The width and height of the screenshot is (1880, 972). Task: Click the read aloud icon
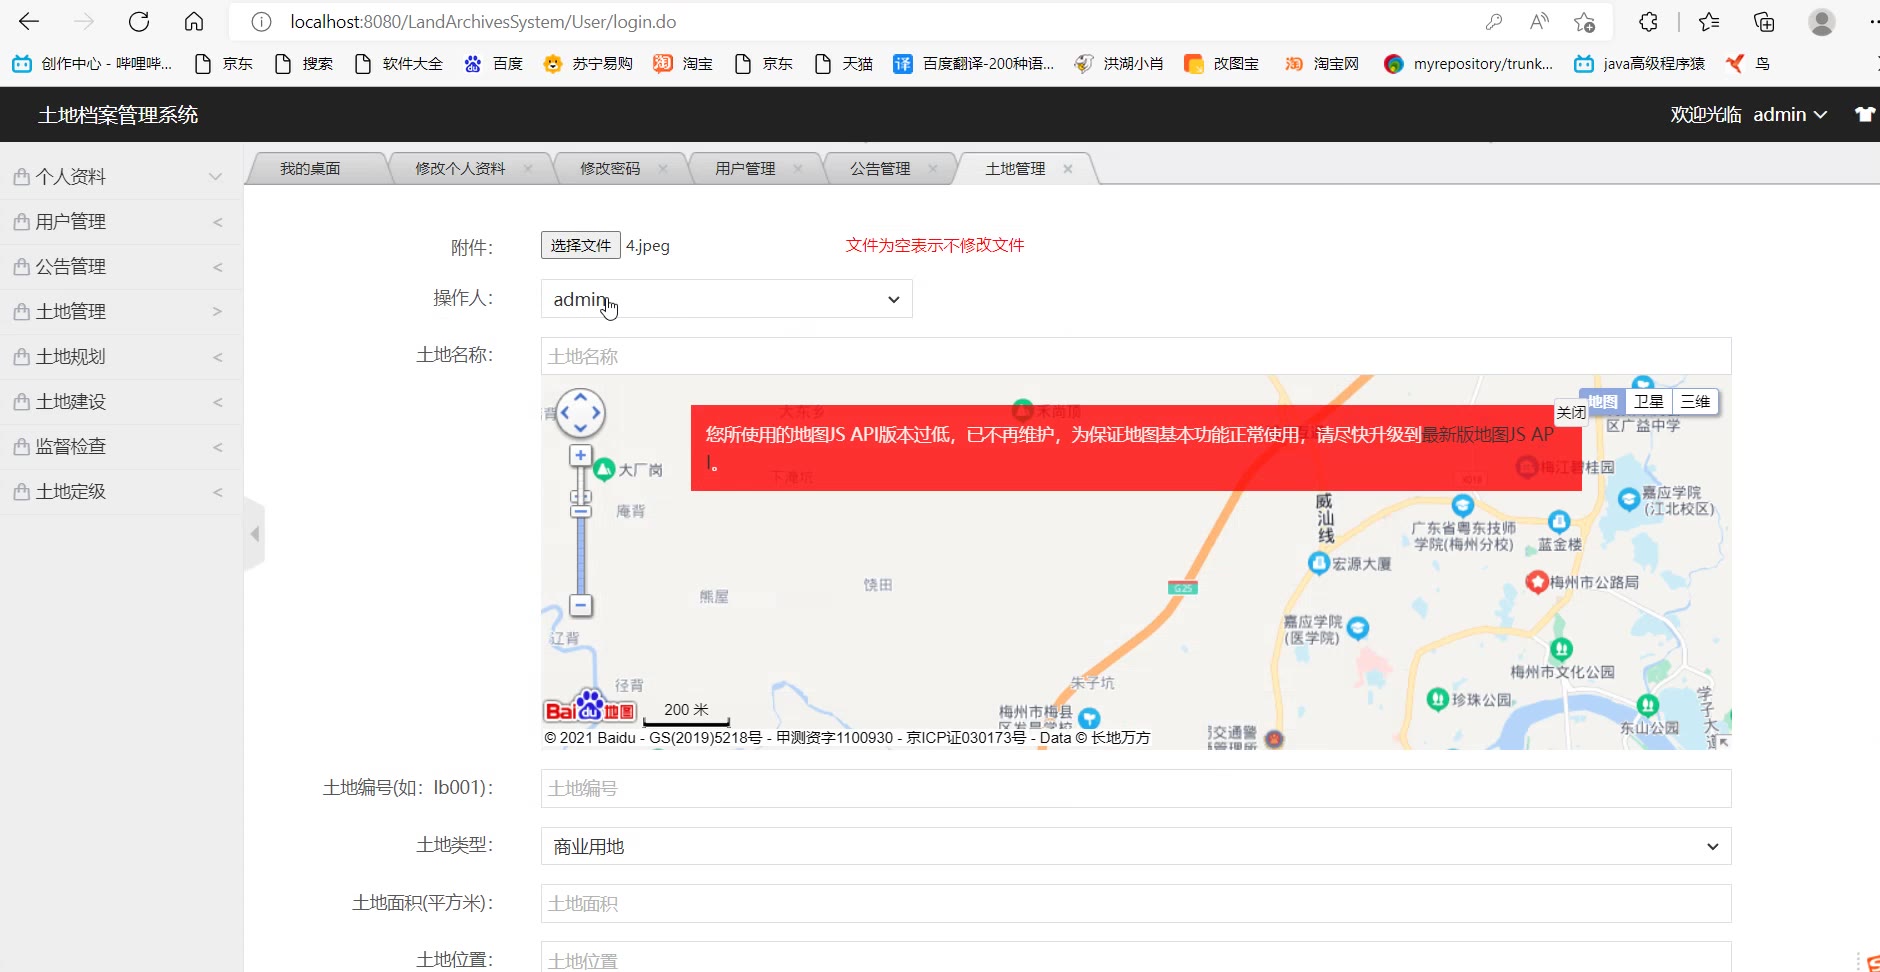point(1539,22)
